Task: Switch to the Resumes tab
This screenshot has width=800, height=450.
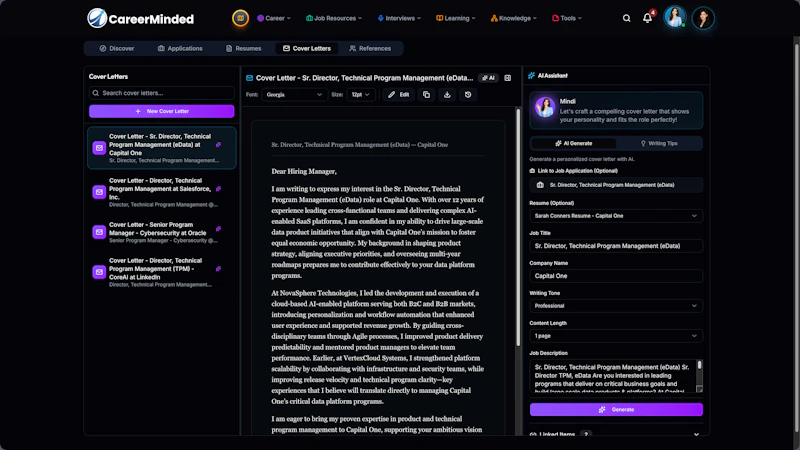Action: [243, 48]
